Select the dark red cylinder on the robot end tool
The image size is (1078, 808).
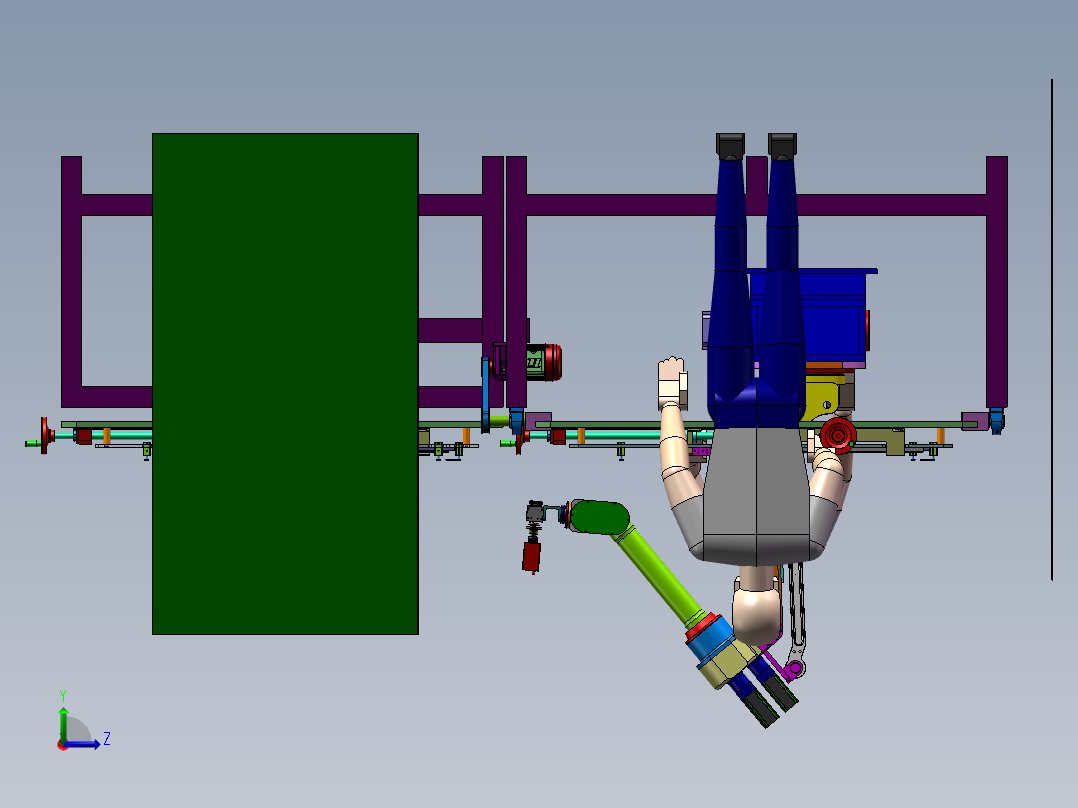531,557
